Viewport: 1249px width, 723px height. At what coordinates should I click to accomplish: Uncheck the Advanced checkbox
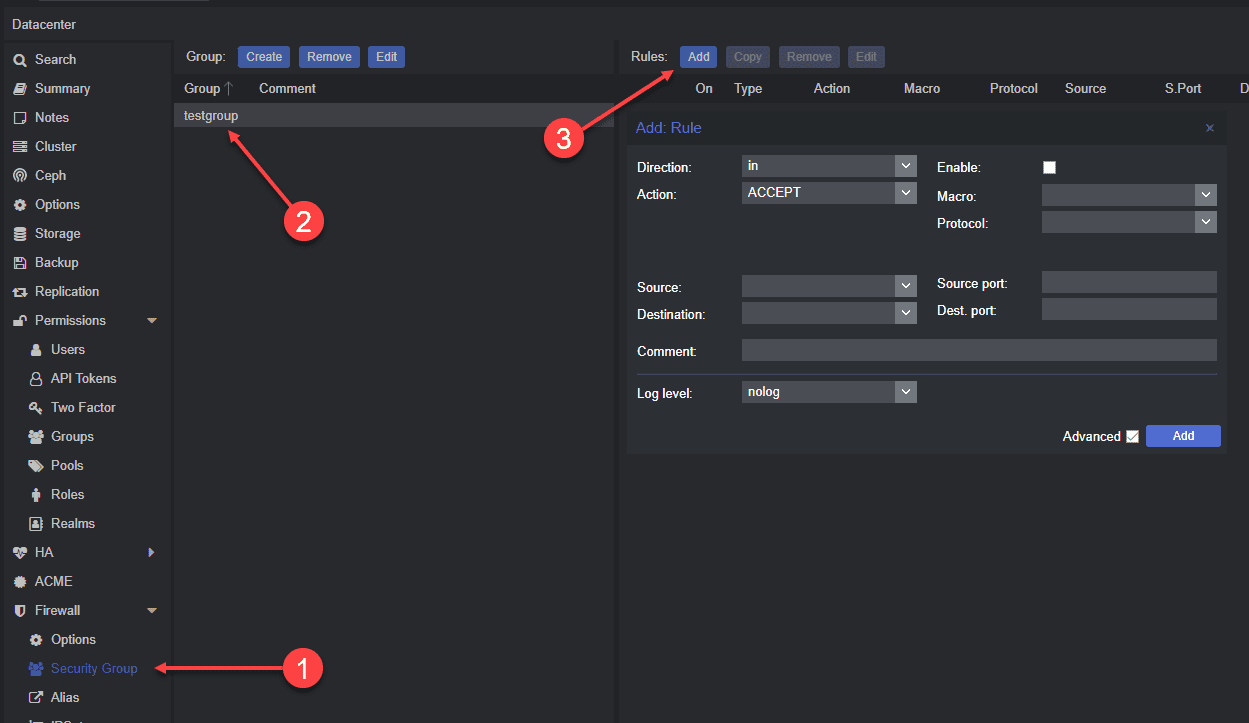(1132, 437)
